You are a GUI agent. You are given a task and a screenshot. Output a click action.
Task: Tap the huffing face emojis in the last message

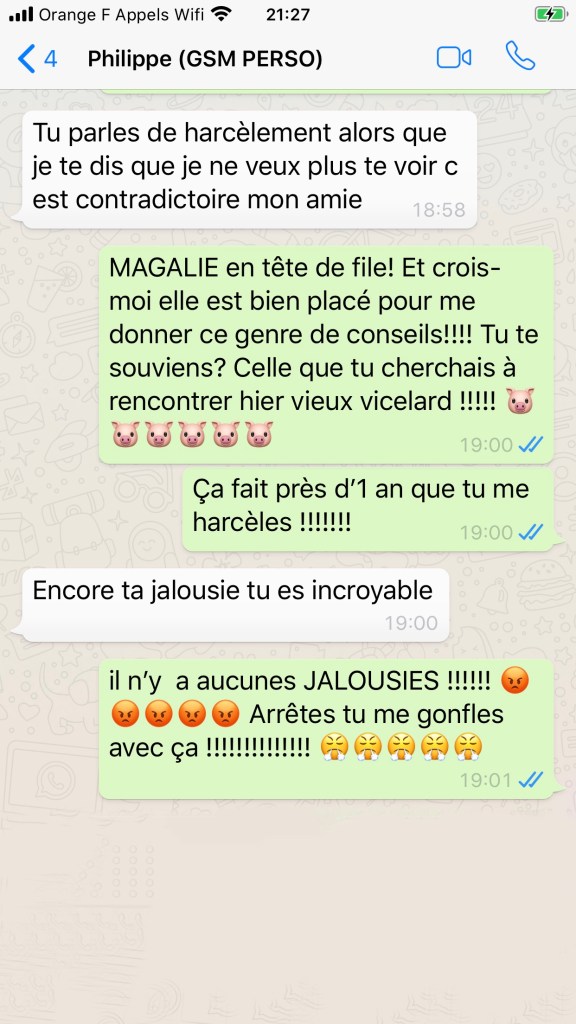pos(402,748)
